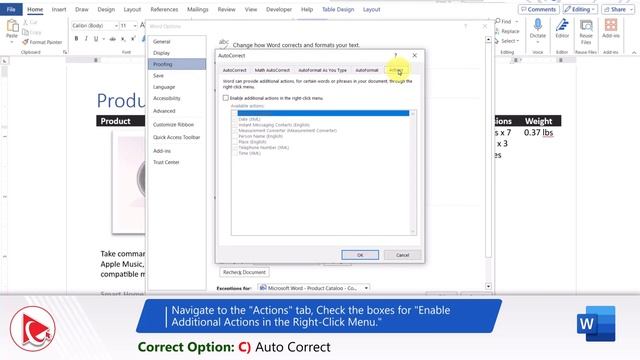Click Cancel in the AutoCorrect dialog
This screenshot has width=640, height=360.
pos(402,255)
